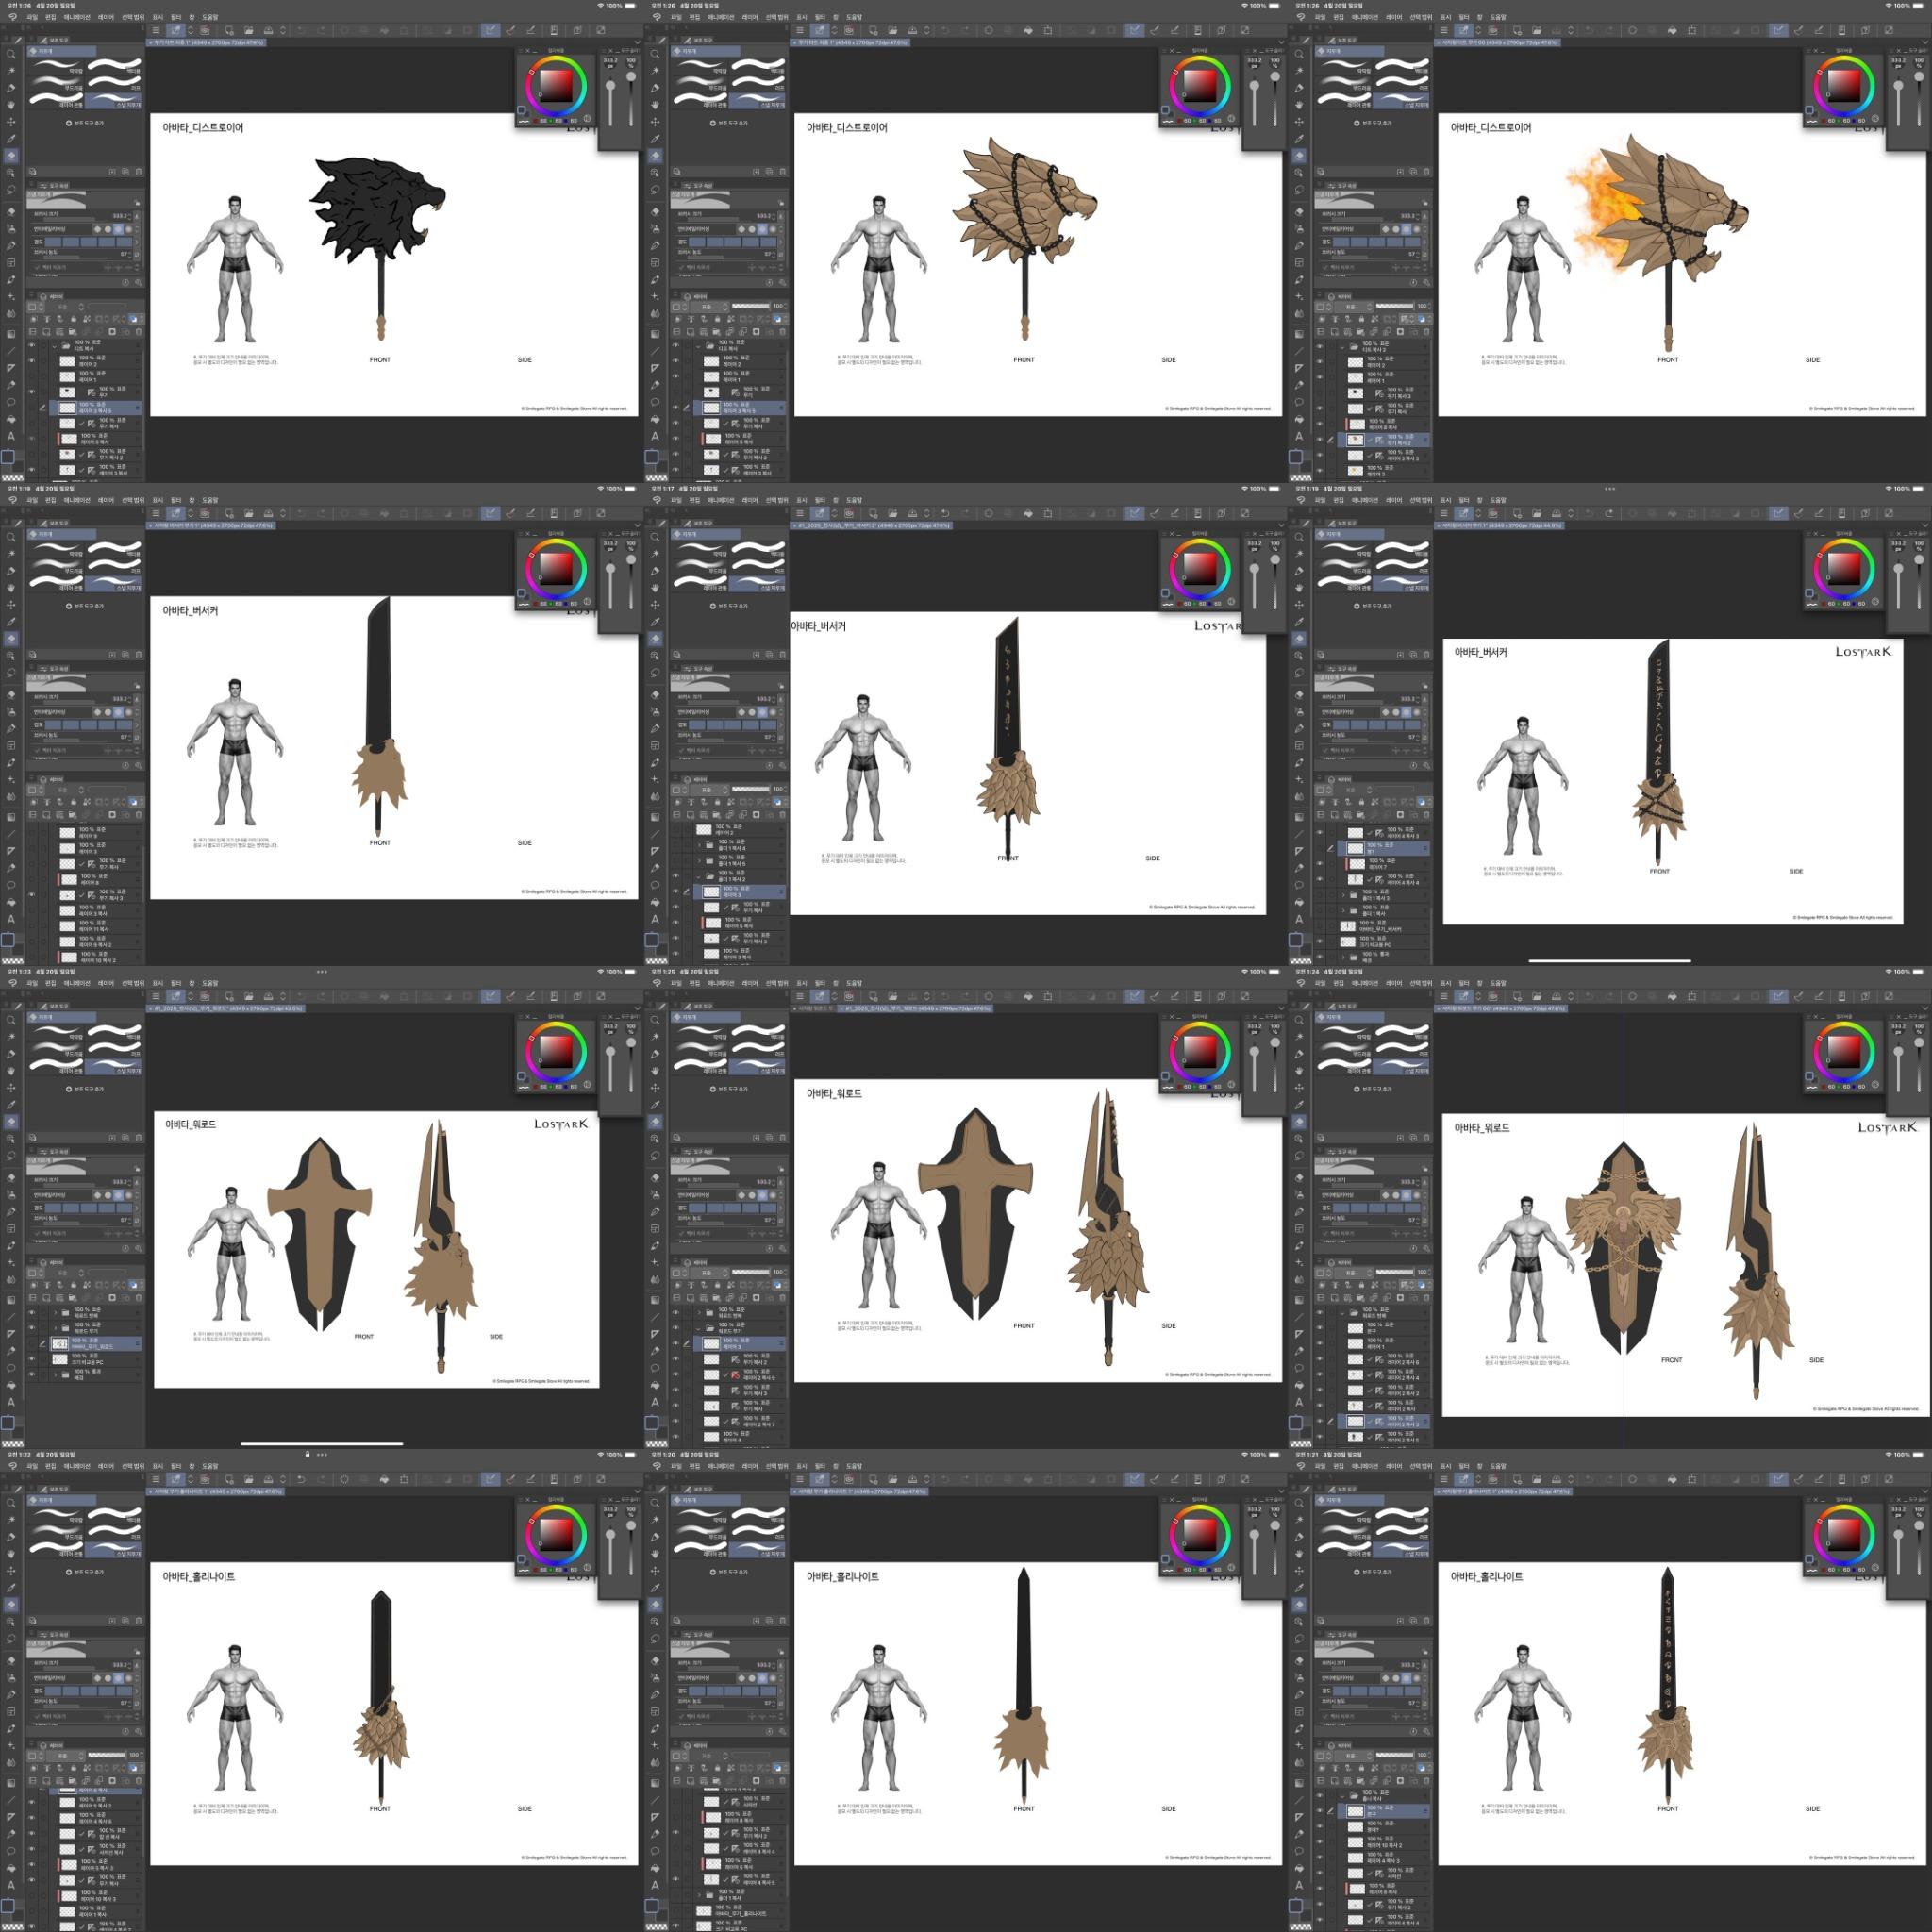Open the canvas tab overflow chevron in the black lion screenshot
Screen dimensions: 1932x1932
pos(637,42)
